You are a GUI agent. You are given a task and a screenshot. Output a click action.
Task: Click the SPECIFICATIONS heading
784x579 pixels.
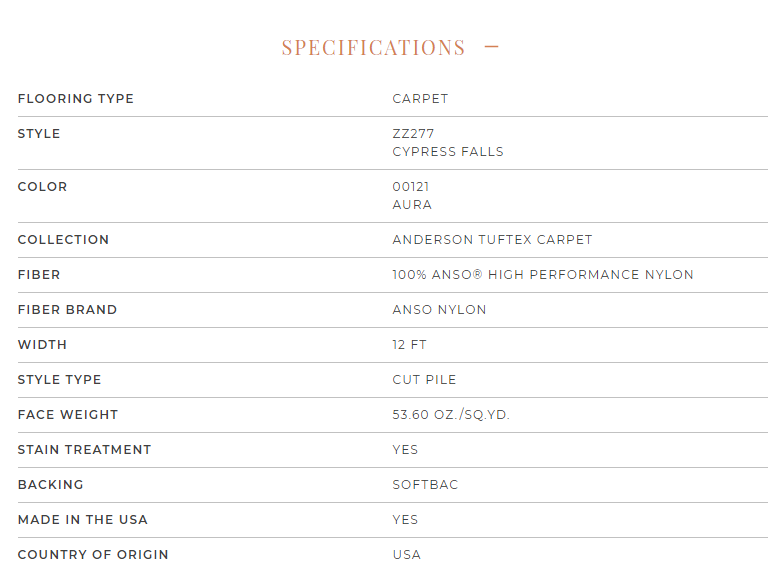click(x=374, y=48)
